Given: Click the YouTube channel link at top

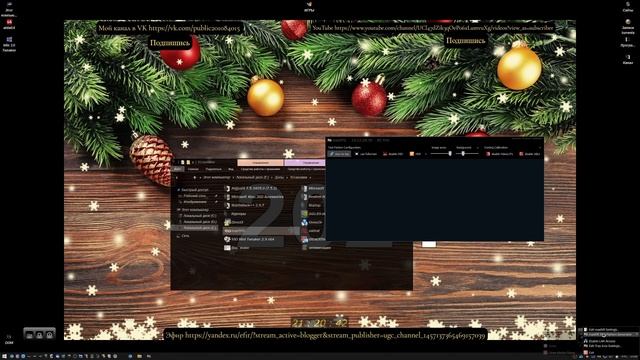Looking at the screenshot, I should click(x=433, y=28).
